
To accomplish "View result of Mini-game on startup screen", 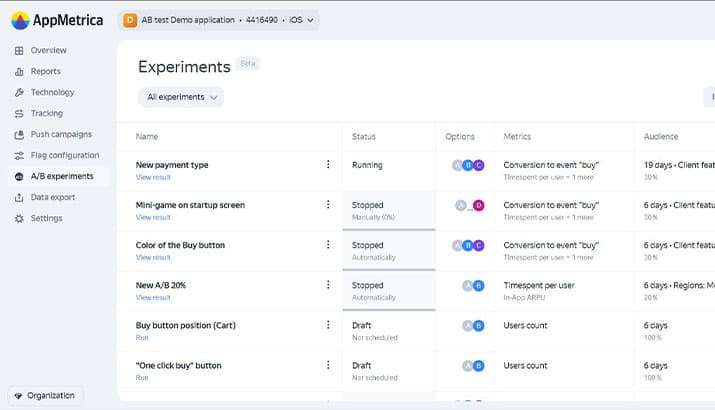I will pyautogui.click(x=153, y=217).
